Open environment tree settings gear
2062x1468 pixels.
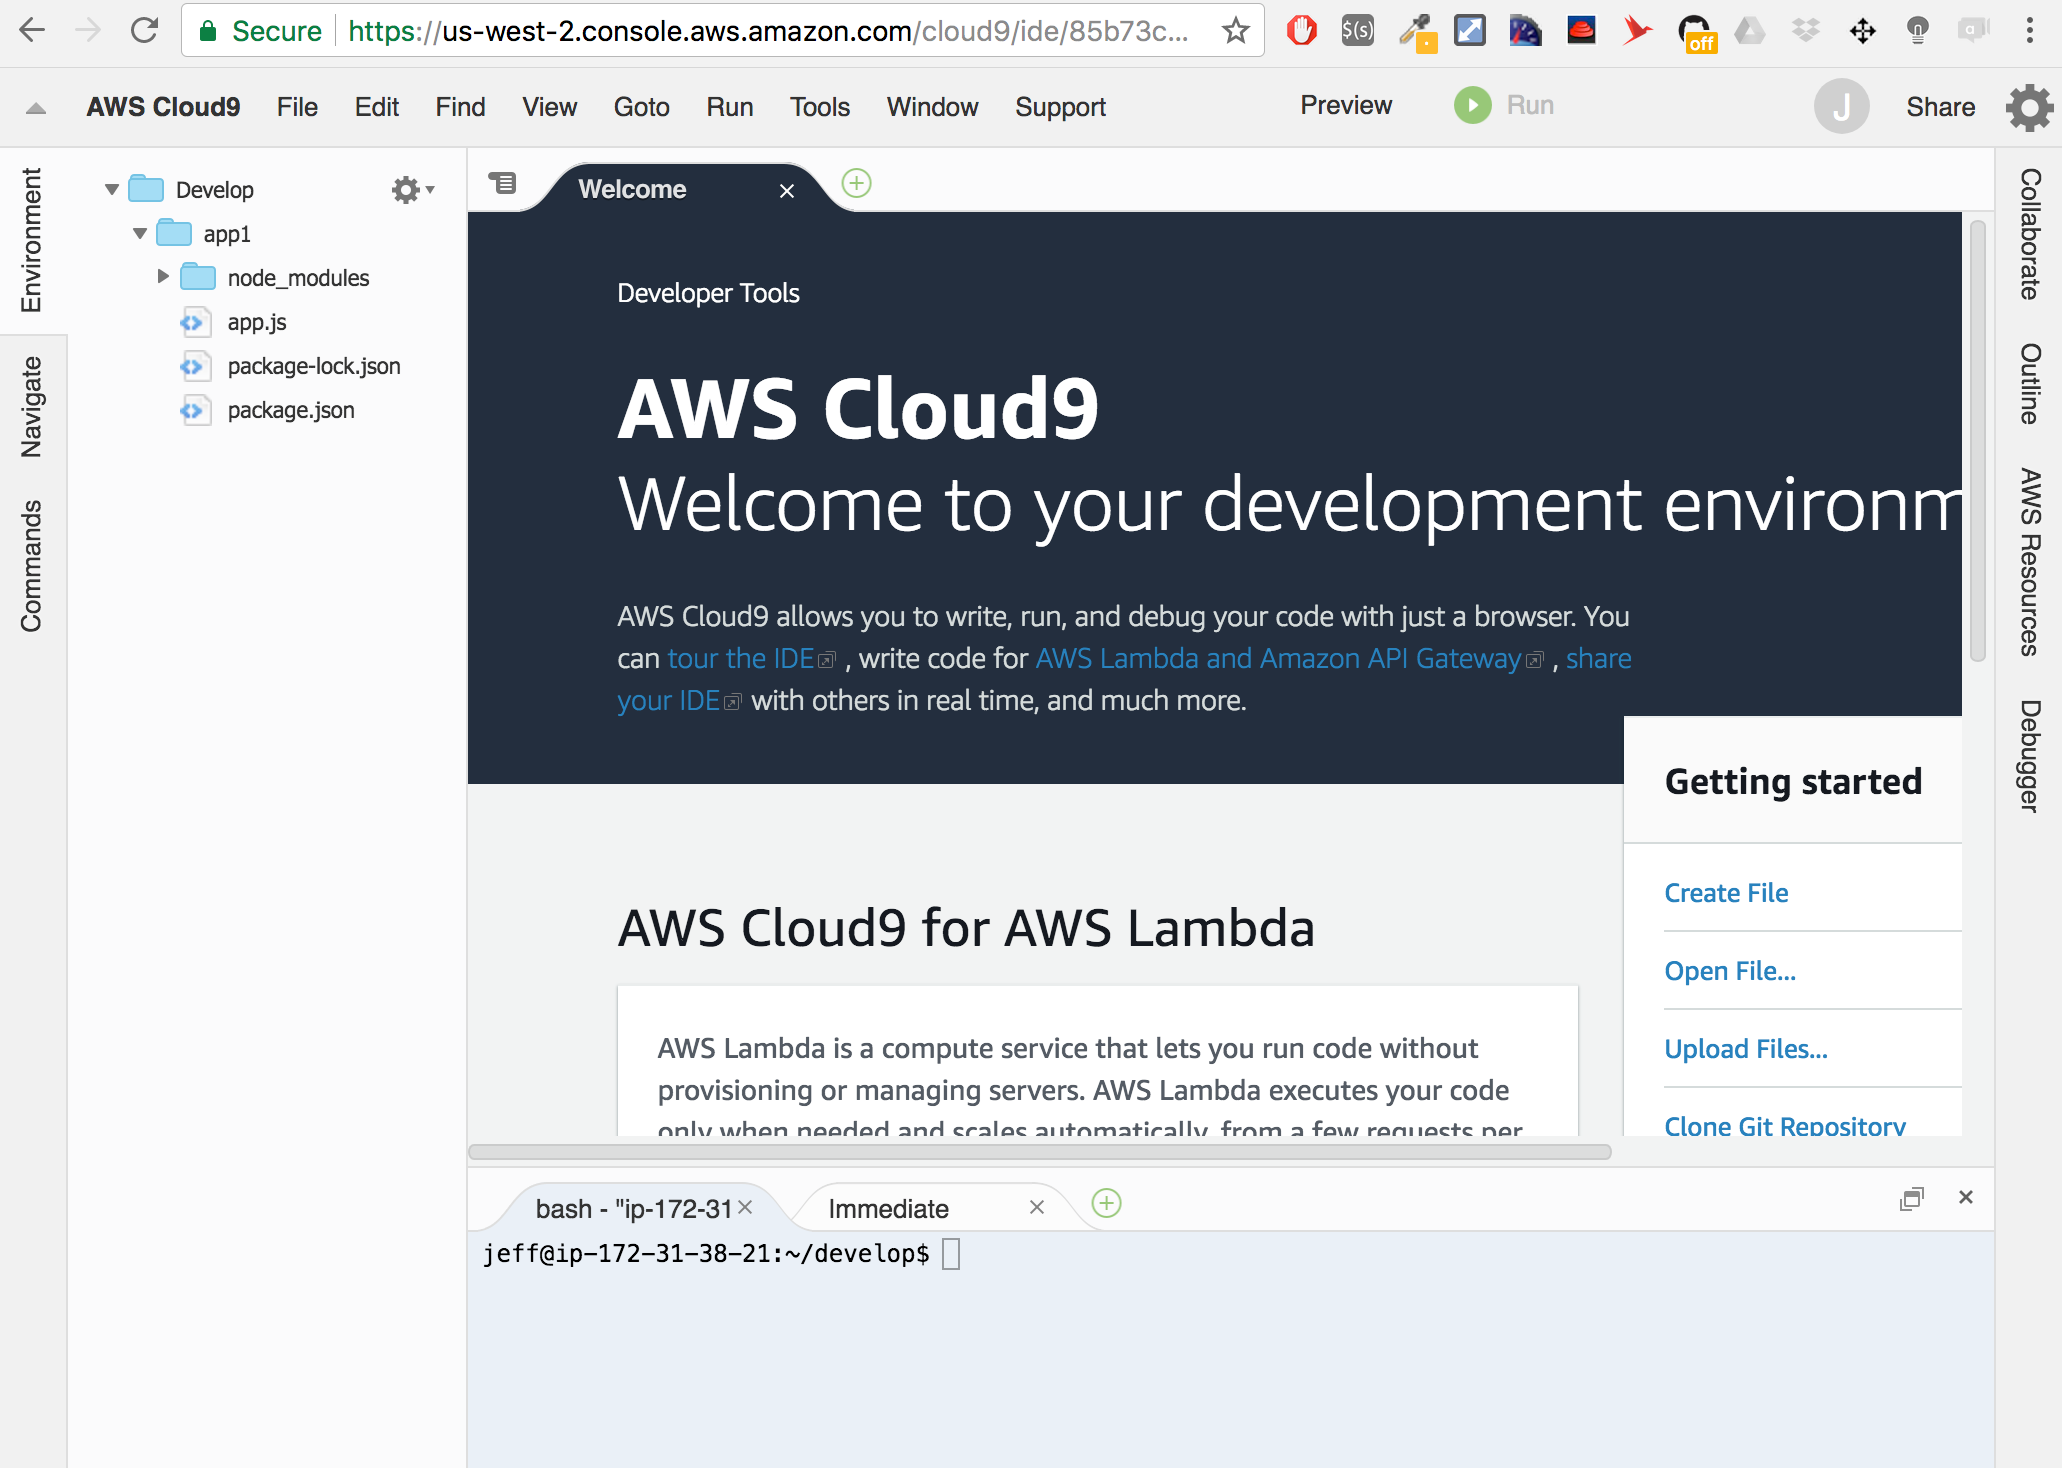click(411, 189)
